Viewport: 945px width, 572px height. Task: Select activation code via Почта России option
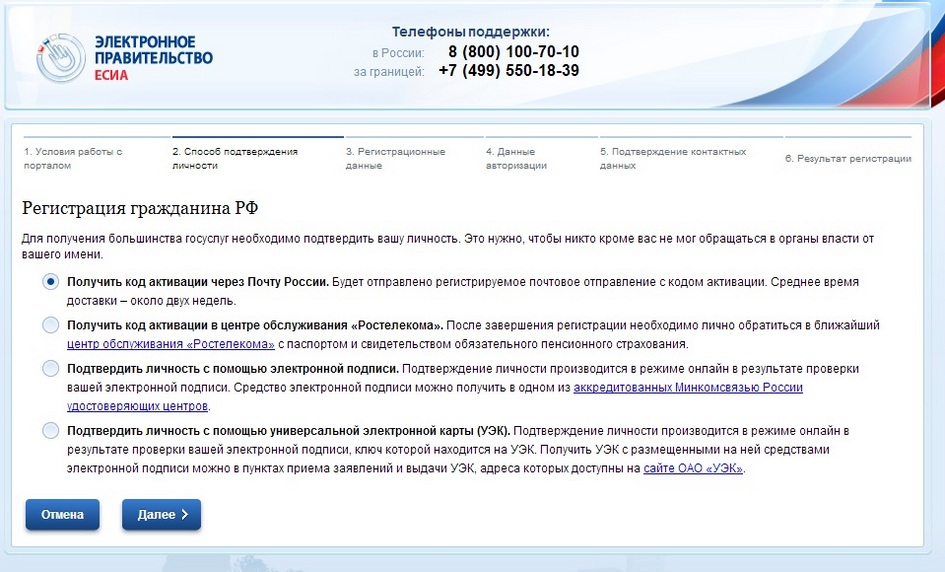tap(51, 281)
